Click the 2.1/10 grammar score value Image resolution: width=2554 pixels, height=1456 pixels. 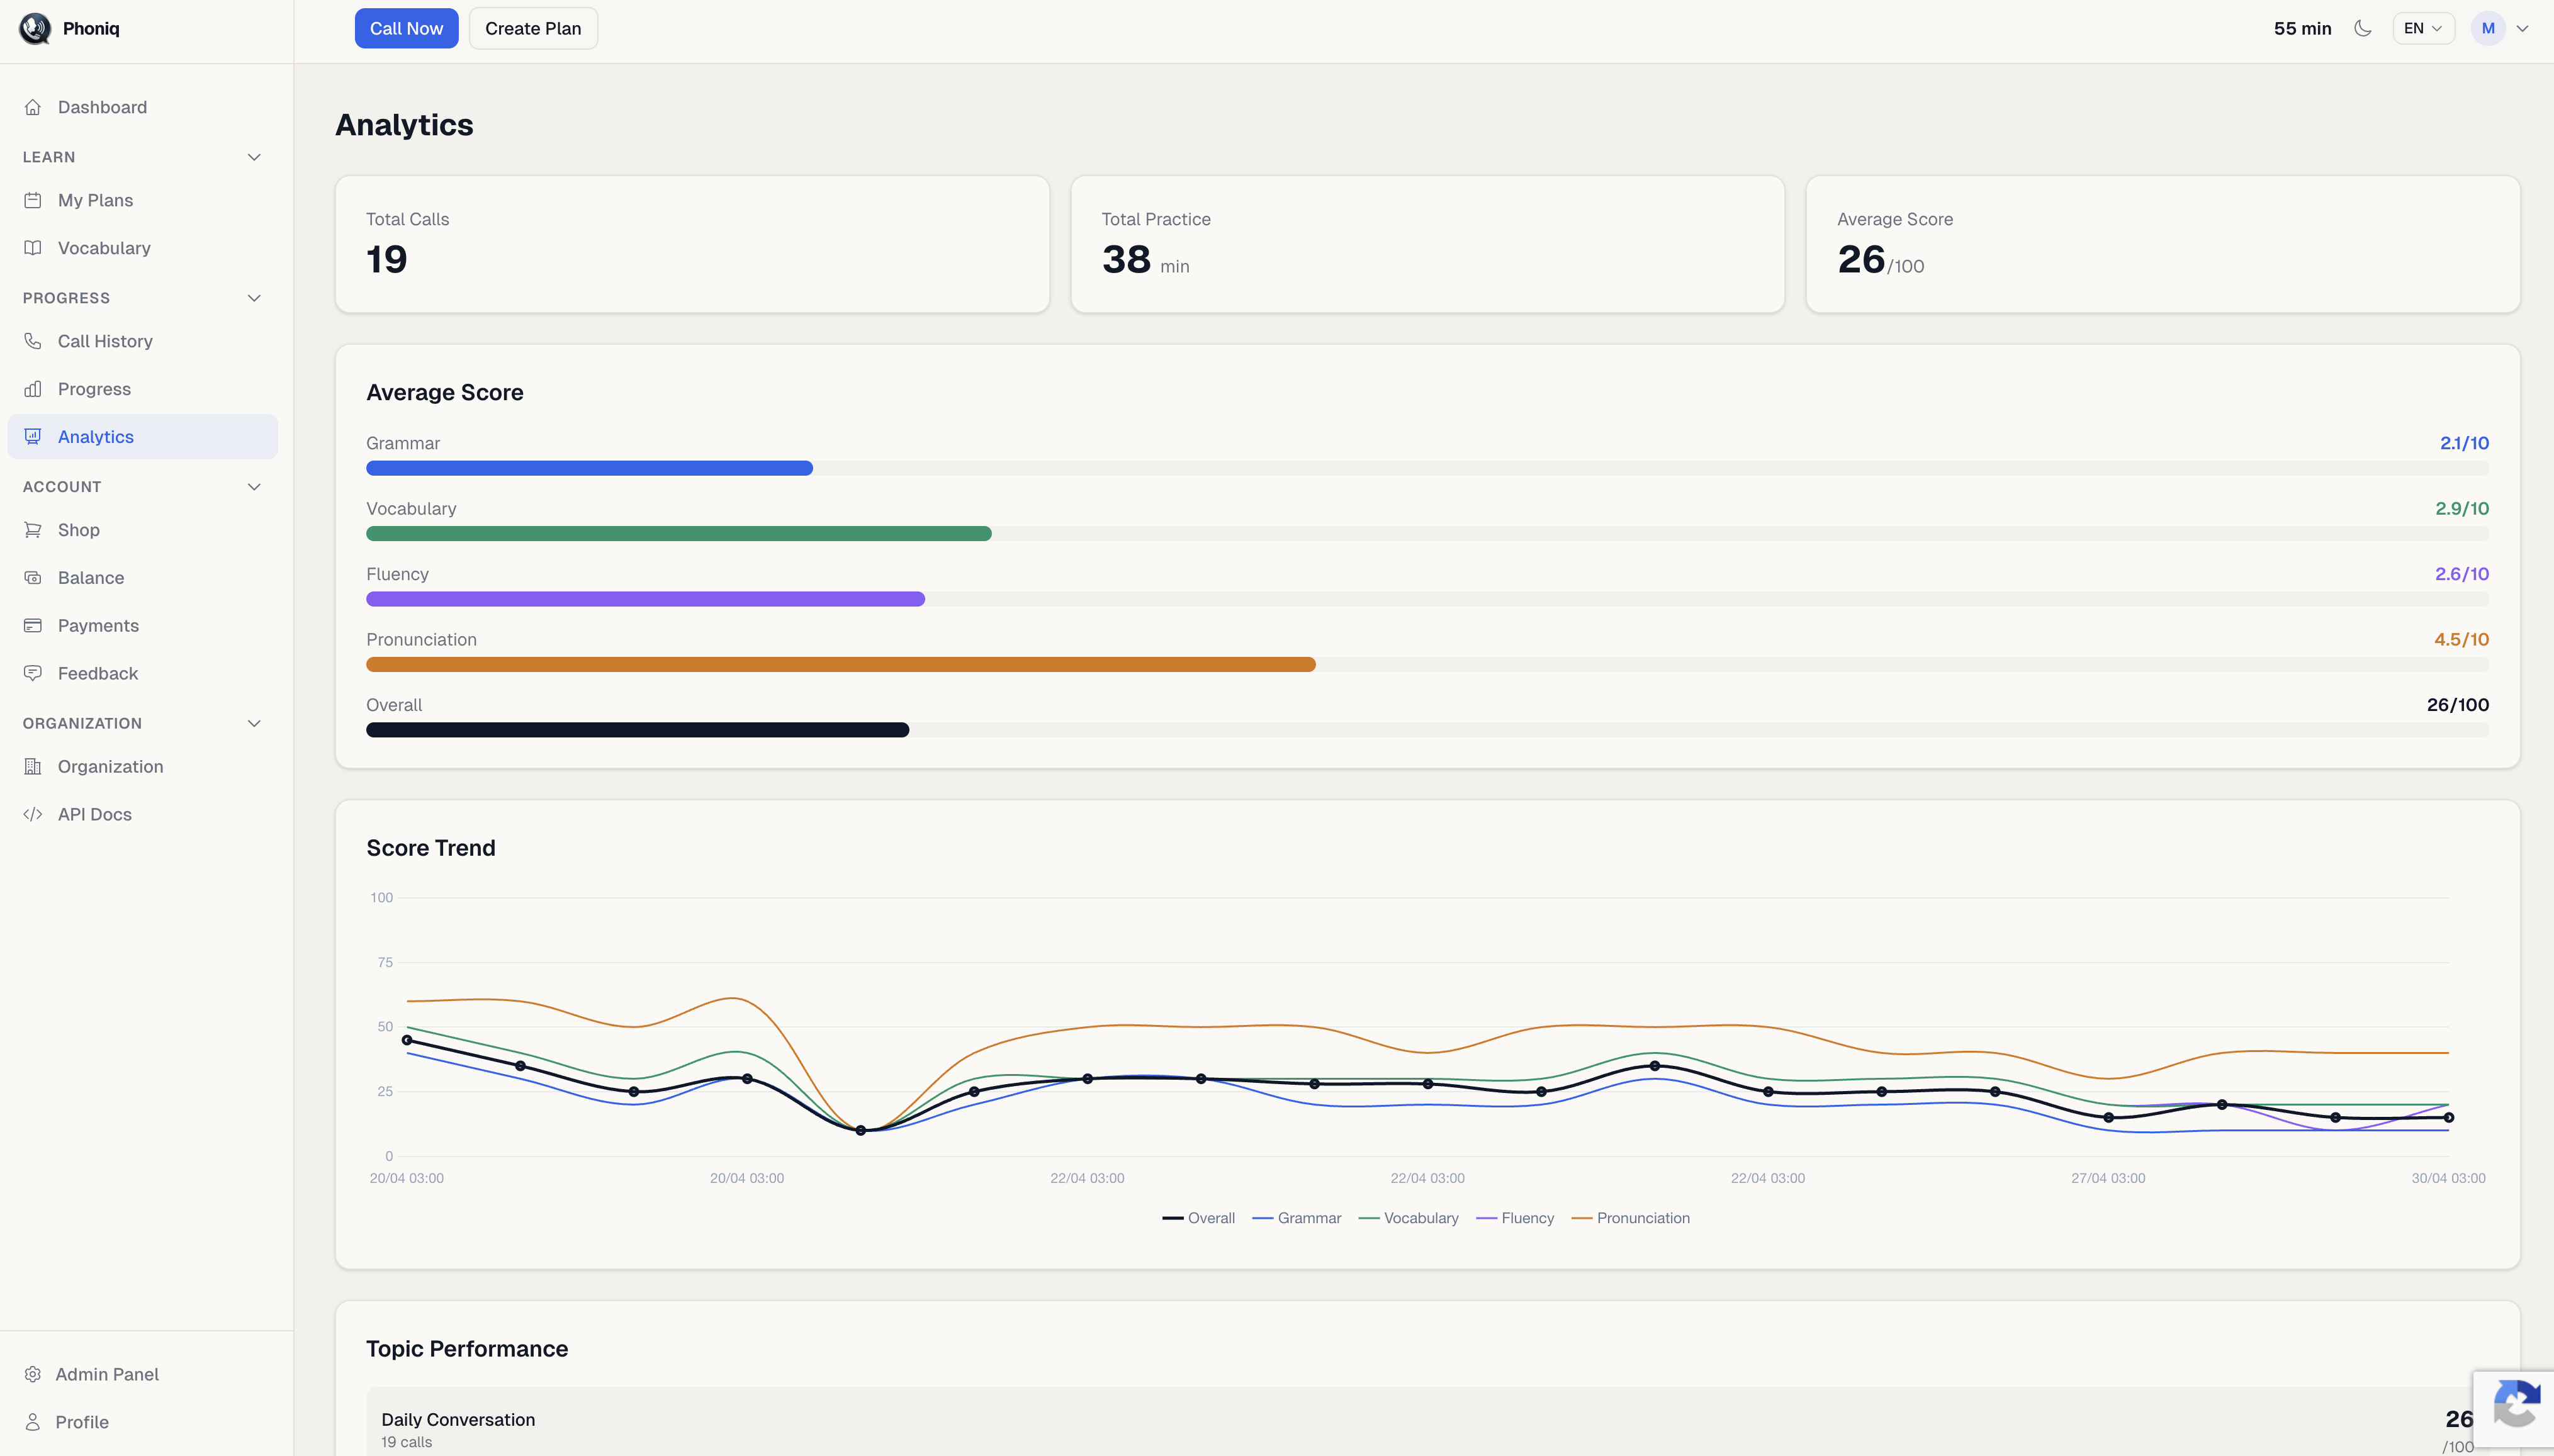pyautogui.click(x=2464, y=443)
